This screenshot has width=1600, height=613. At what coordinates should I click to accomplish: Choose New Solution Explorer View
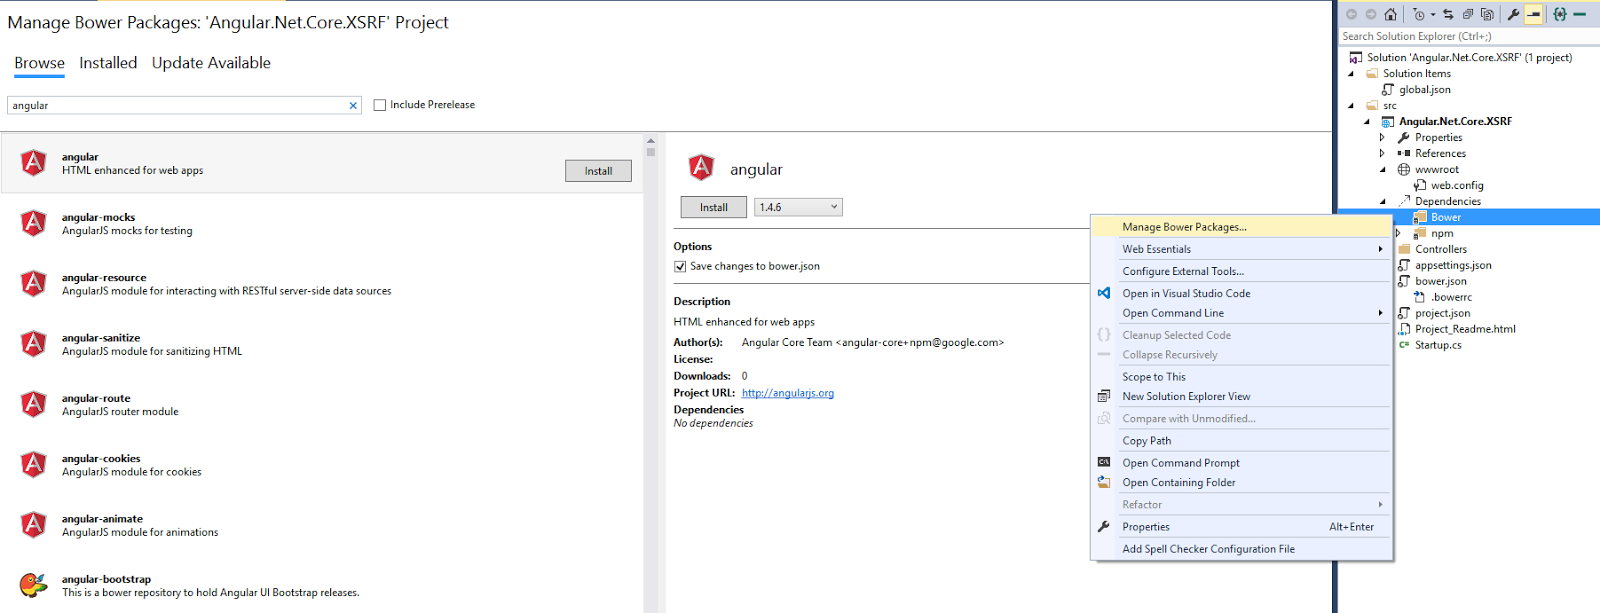click(1241, 396)
